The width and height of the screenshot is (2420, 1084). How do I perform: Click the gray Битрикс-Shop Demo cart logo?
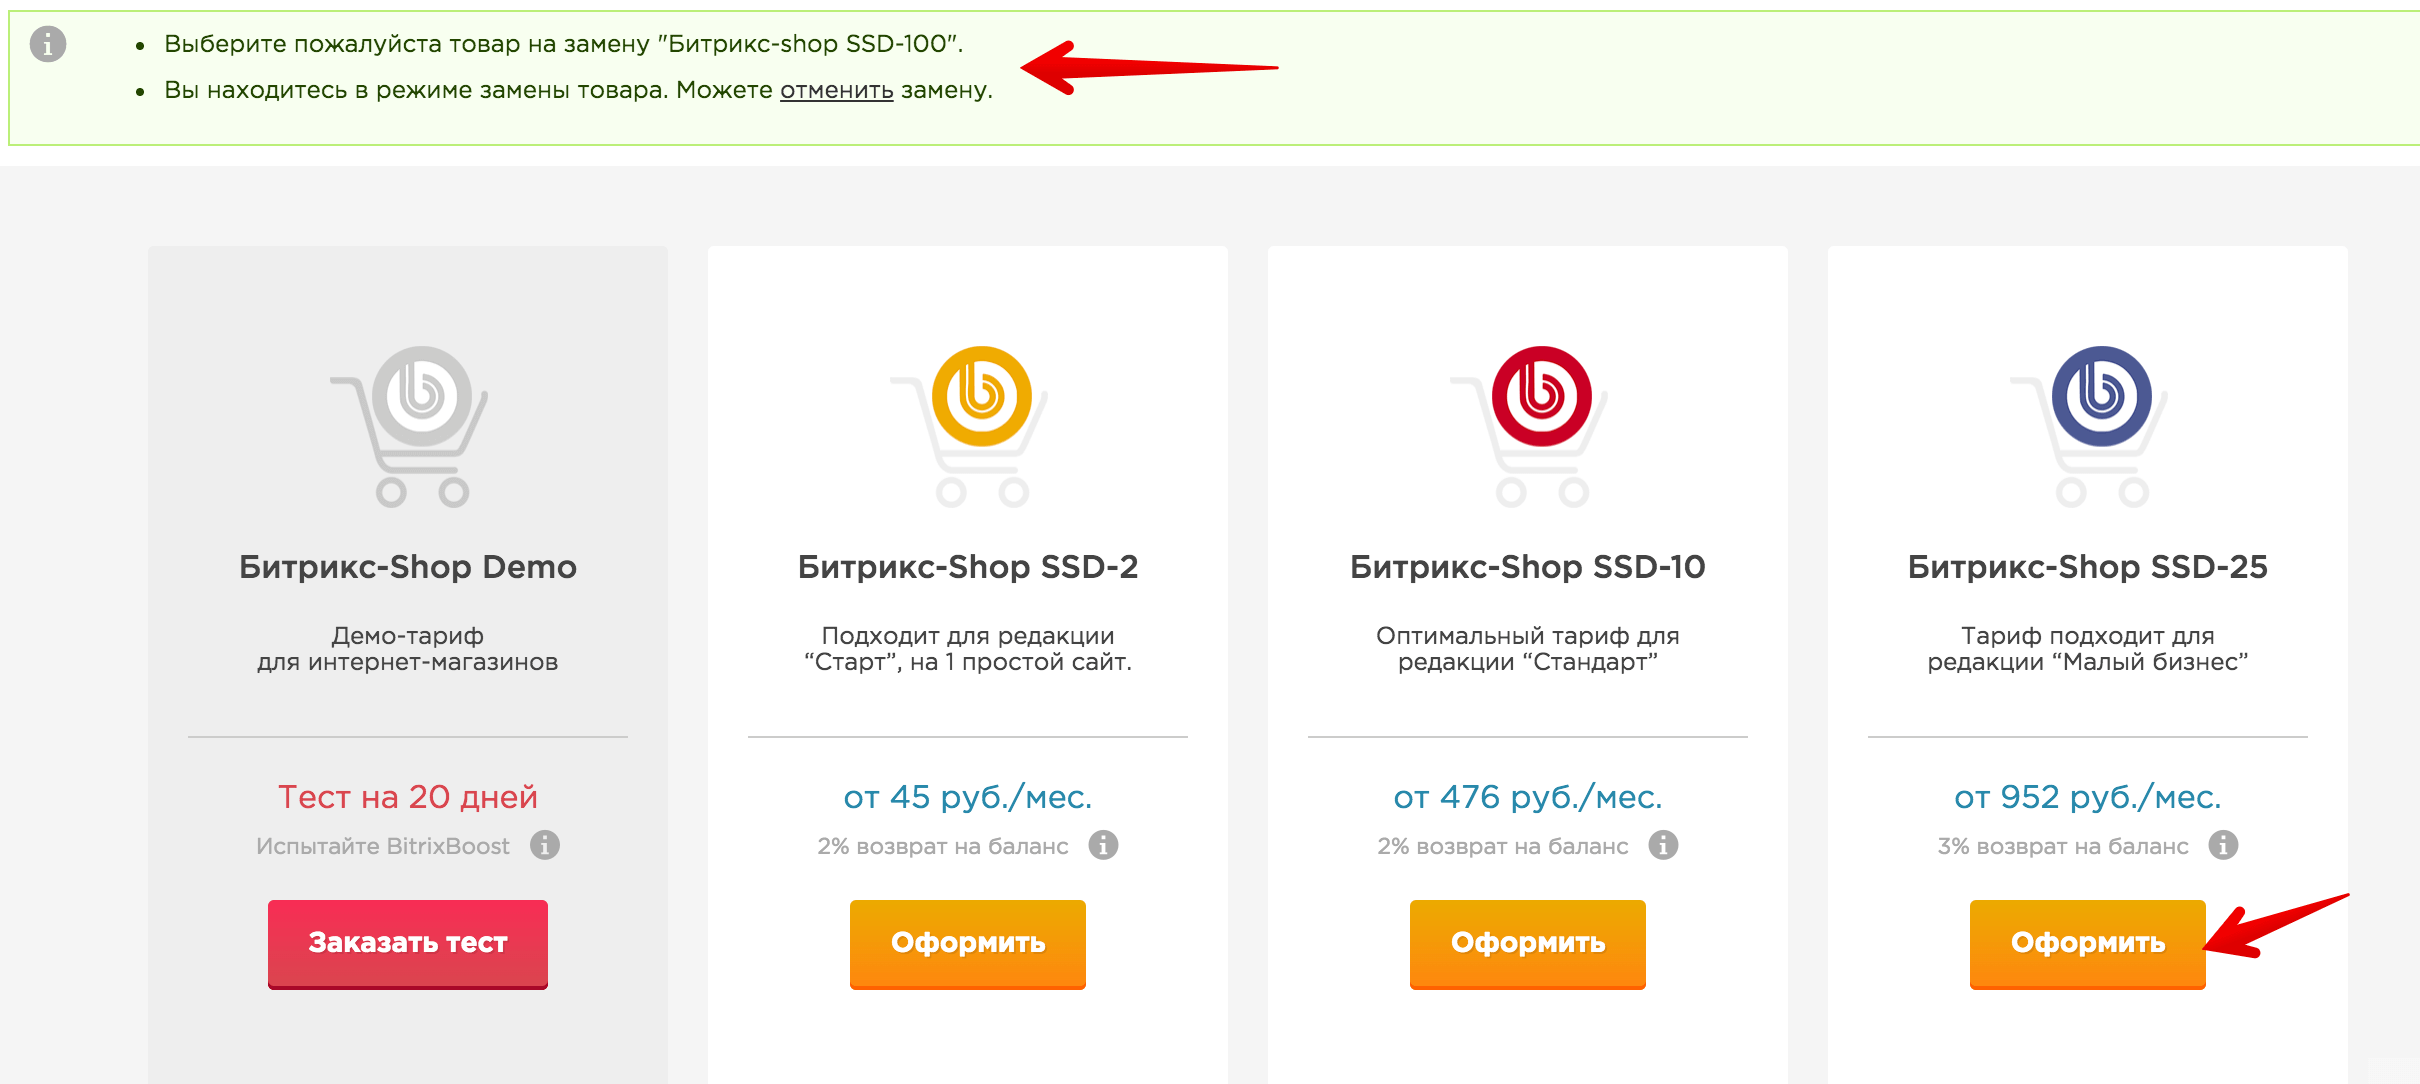pyautogui.click(x=410, y=426)
